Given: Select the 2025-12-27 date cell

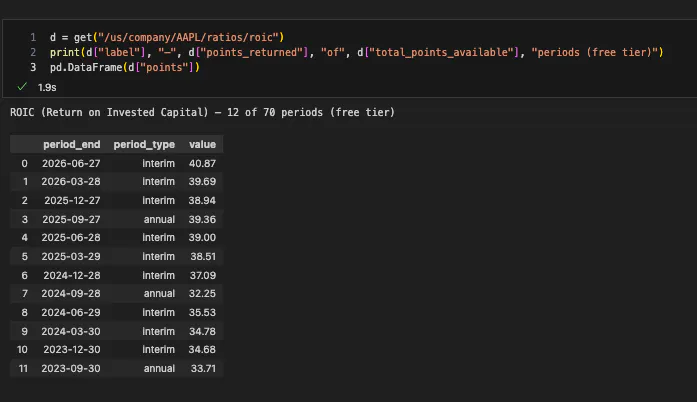Looking at the screenshot, I should click(x=72, y=201).
